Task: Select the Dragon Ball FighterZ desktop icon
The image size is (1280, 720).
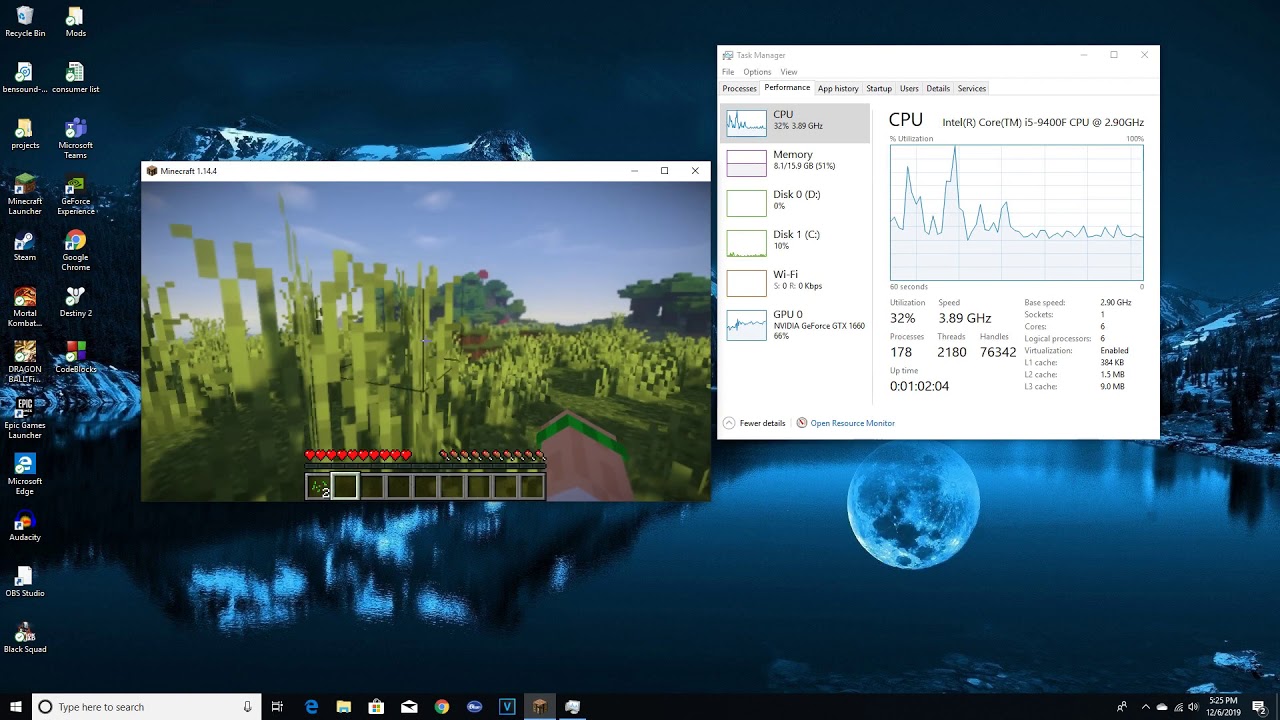Action: tap(25, 362)
